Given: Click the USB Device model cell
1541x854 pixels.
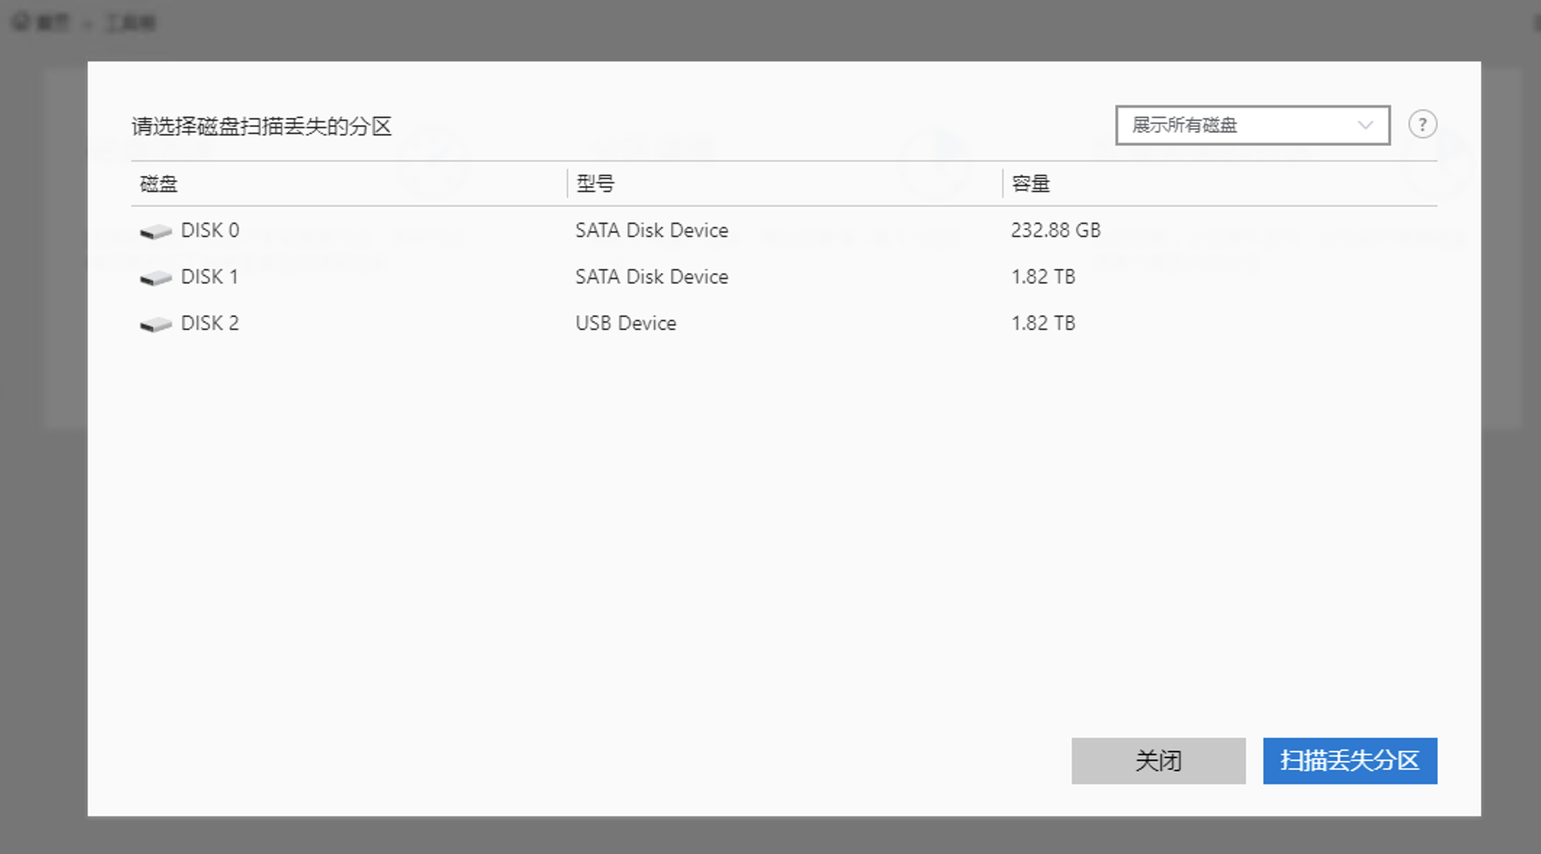Looking at the screenshot, I should (x=626, y=323).
